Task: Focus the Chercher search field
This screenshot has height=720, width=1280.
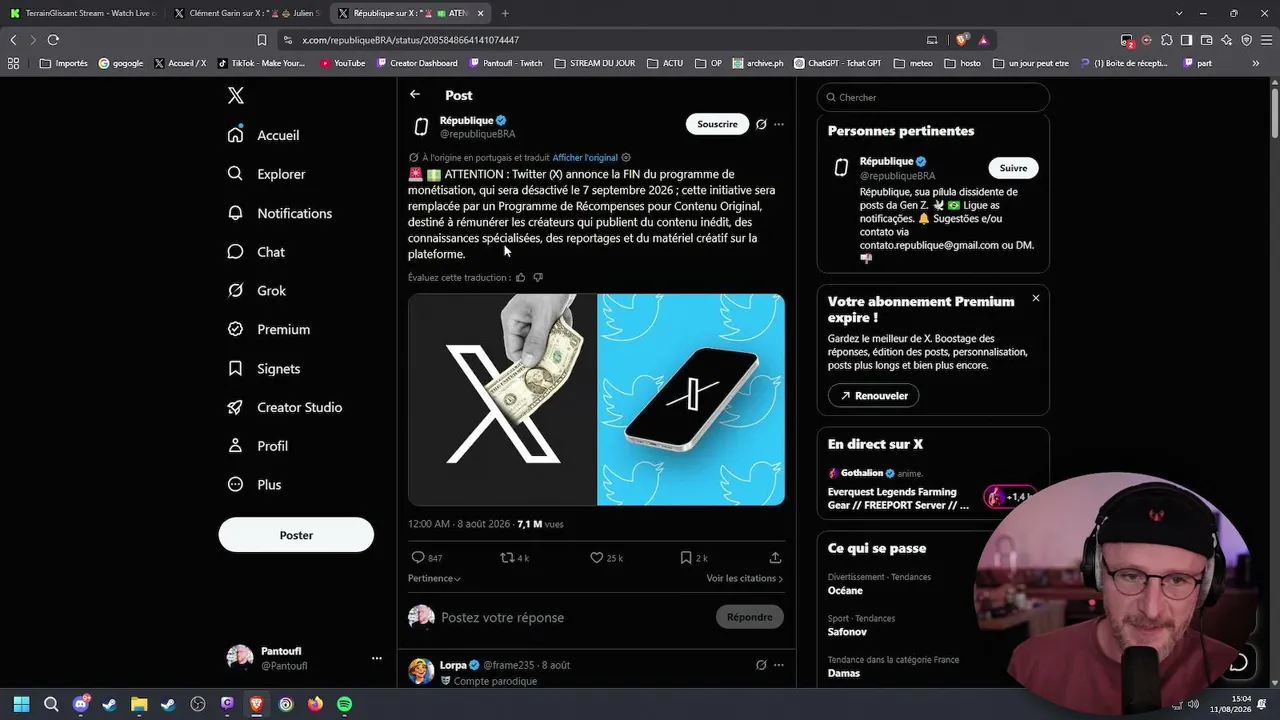Action: [933, 97]
